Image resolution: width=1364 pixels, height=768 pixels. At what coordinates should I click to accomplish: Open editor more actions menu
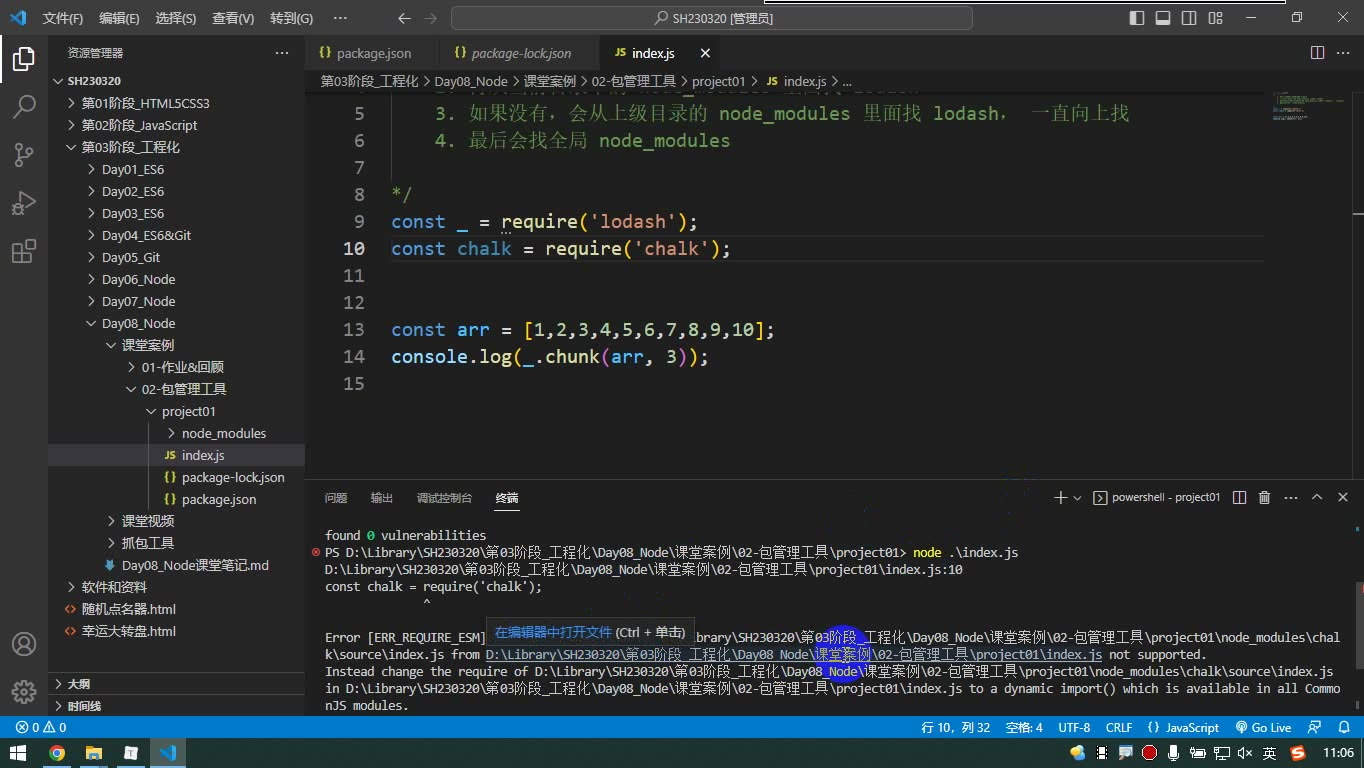click(x=1344, y=53)
